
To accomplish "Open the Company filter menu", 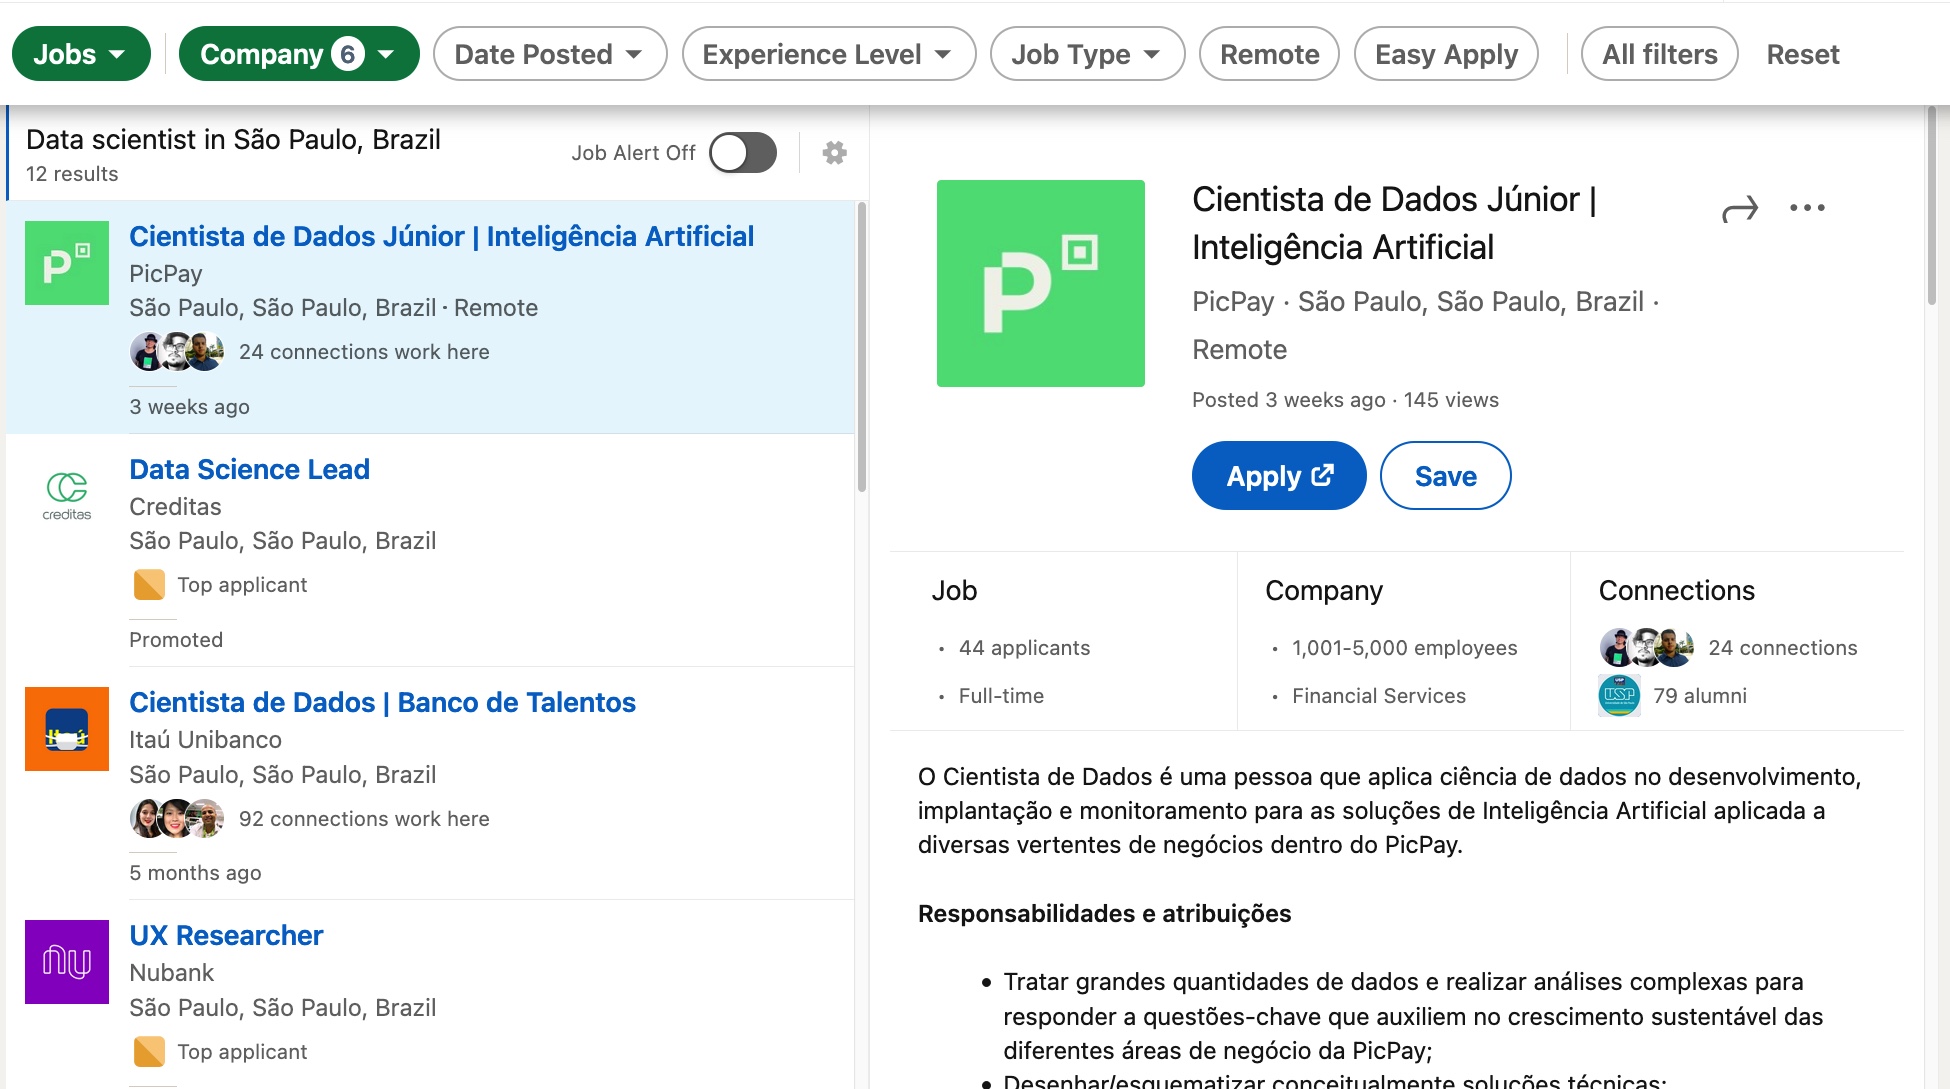I will 299,54.
